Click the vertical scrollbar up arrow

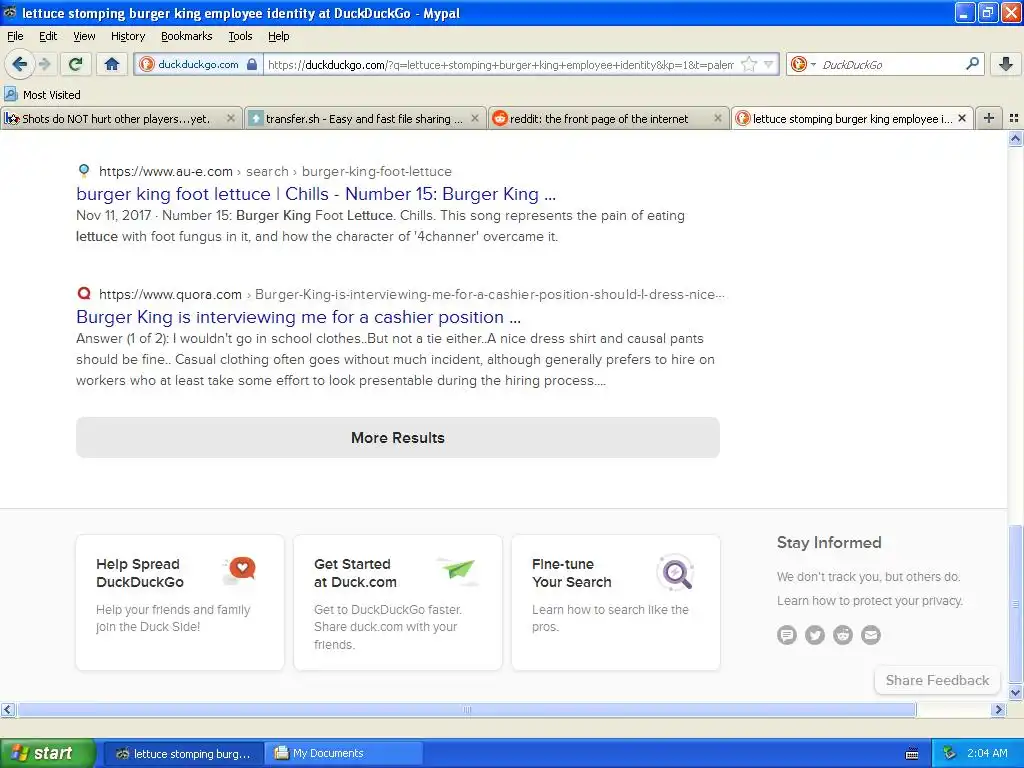(x=1016, y=138)
